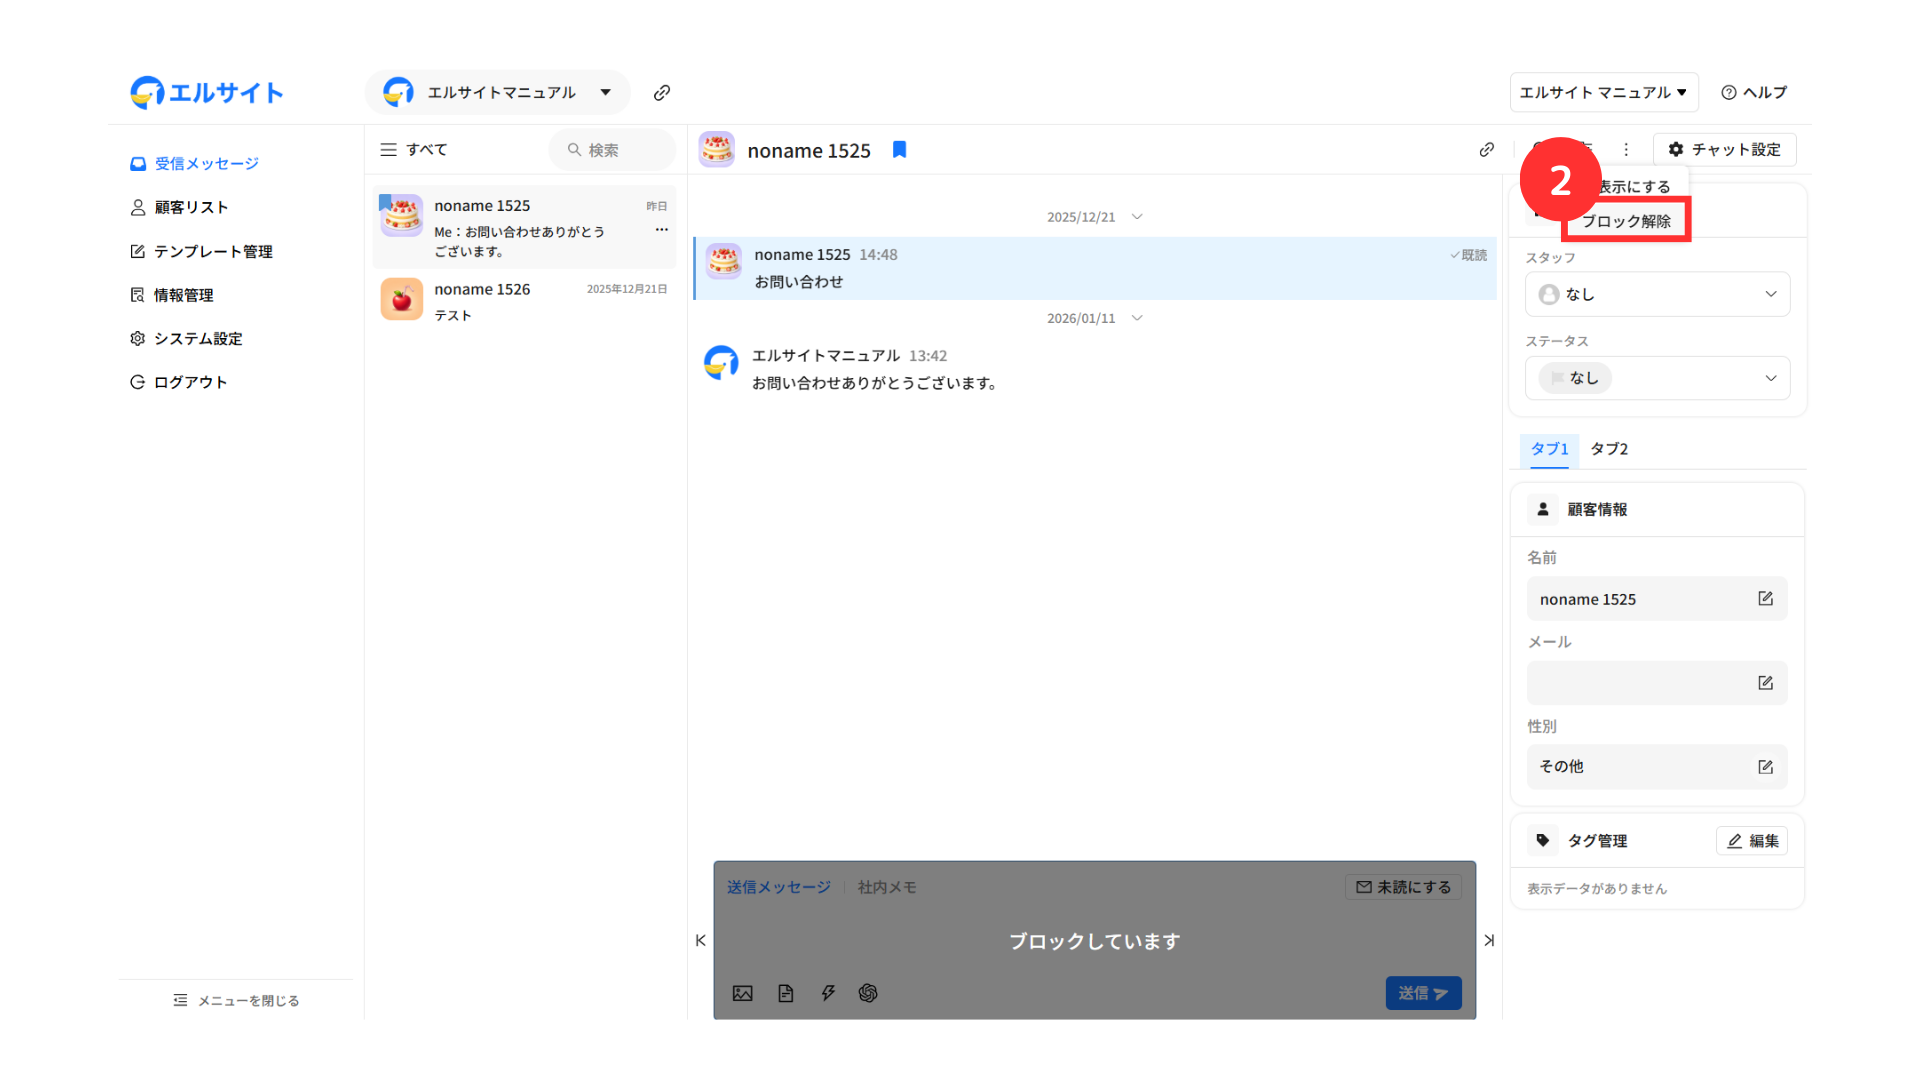Screen dimensions: 1920x1080
Task: Open チャット設定 button
Action: 1724,150
